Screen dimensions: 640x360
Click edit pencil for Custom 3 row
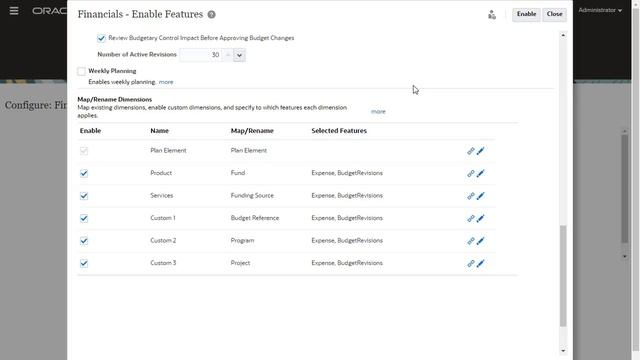coord(480,263)
